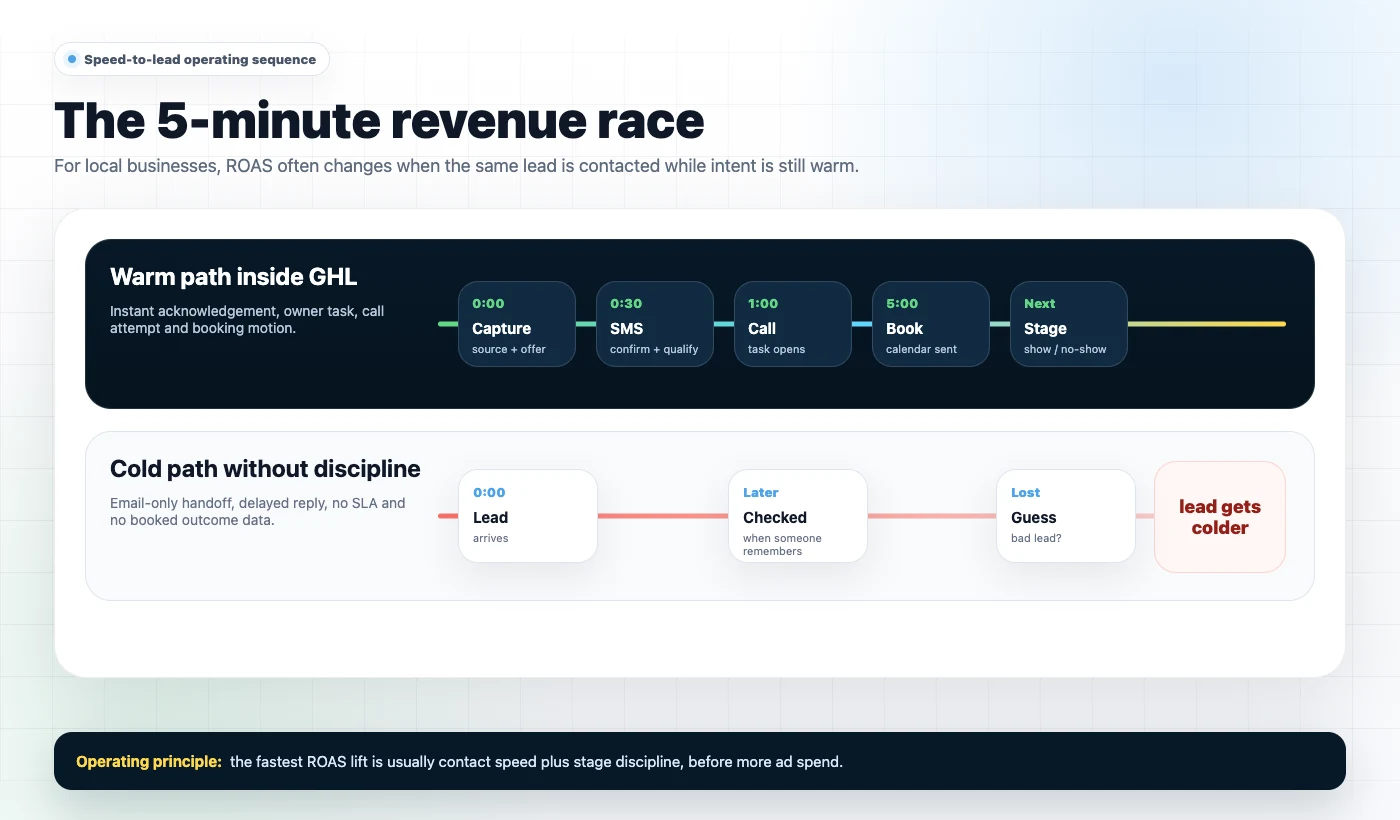Image resolution: width=1400 pixels, height=820 pixels.
Task: Click the Speed-to-lead operating sequence badge
Action: [x=192, y=59]
